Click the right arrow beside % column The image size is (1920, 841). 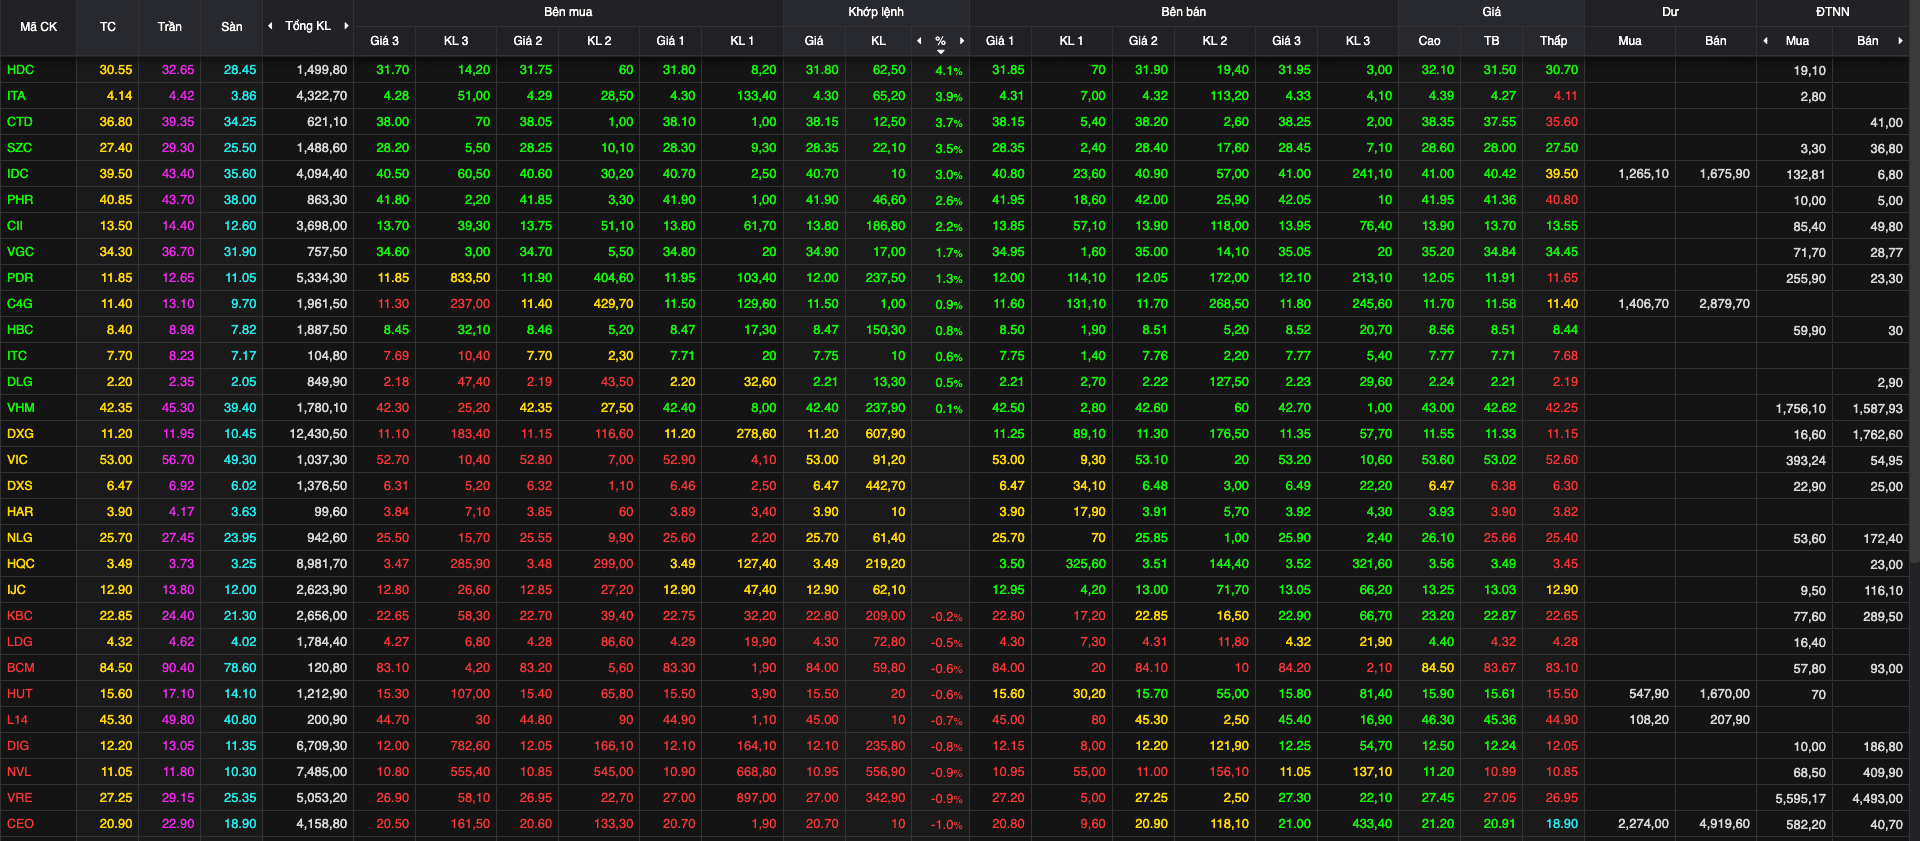[962, 41]
